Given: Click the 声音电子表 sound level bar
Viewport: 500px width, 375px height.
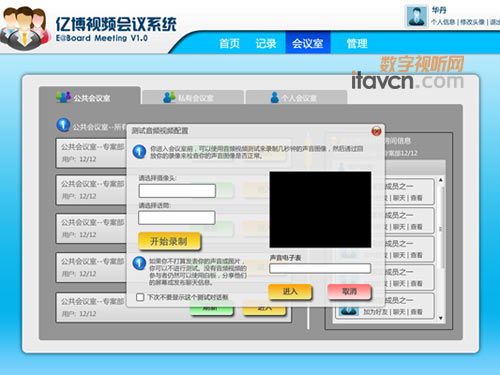Looking at the screenshot, I should tap(320, 268).
